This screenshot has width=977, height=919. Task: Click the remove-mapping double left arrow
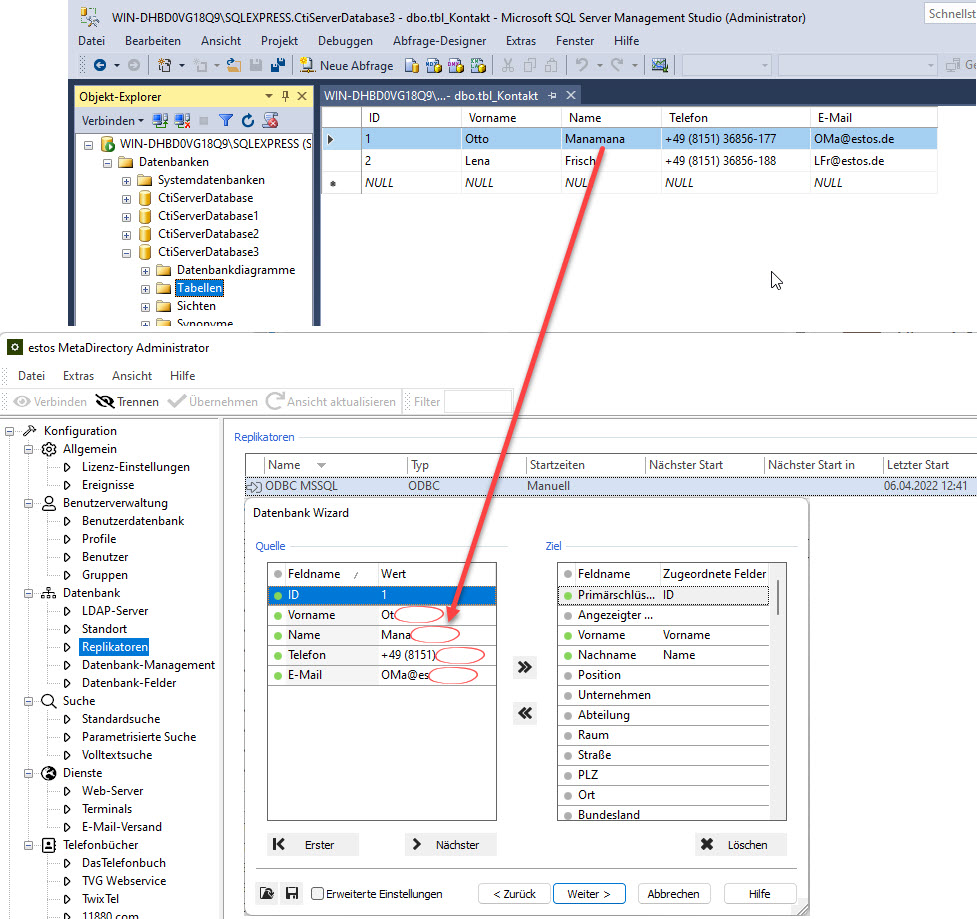(525, 713)
